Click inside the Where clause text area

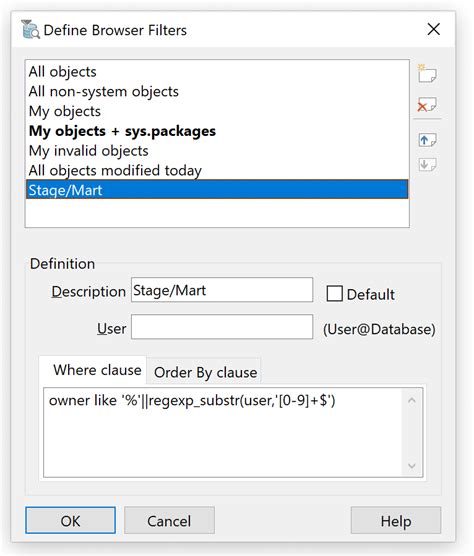click(222, 432)
